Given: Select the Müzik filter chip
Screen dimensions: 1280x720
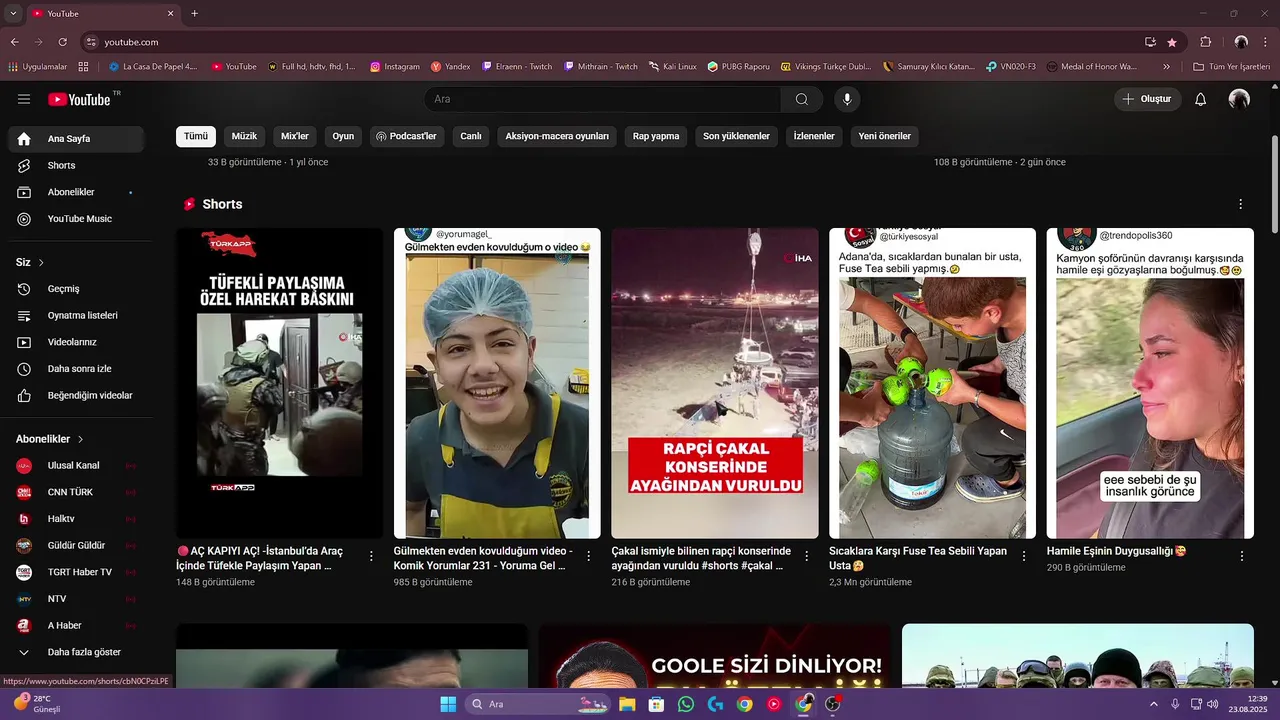Looking at the screenshot, I should pos(244,136).
